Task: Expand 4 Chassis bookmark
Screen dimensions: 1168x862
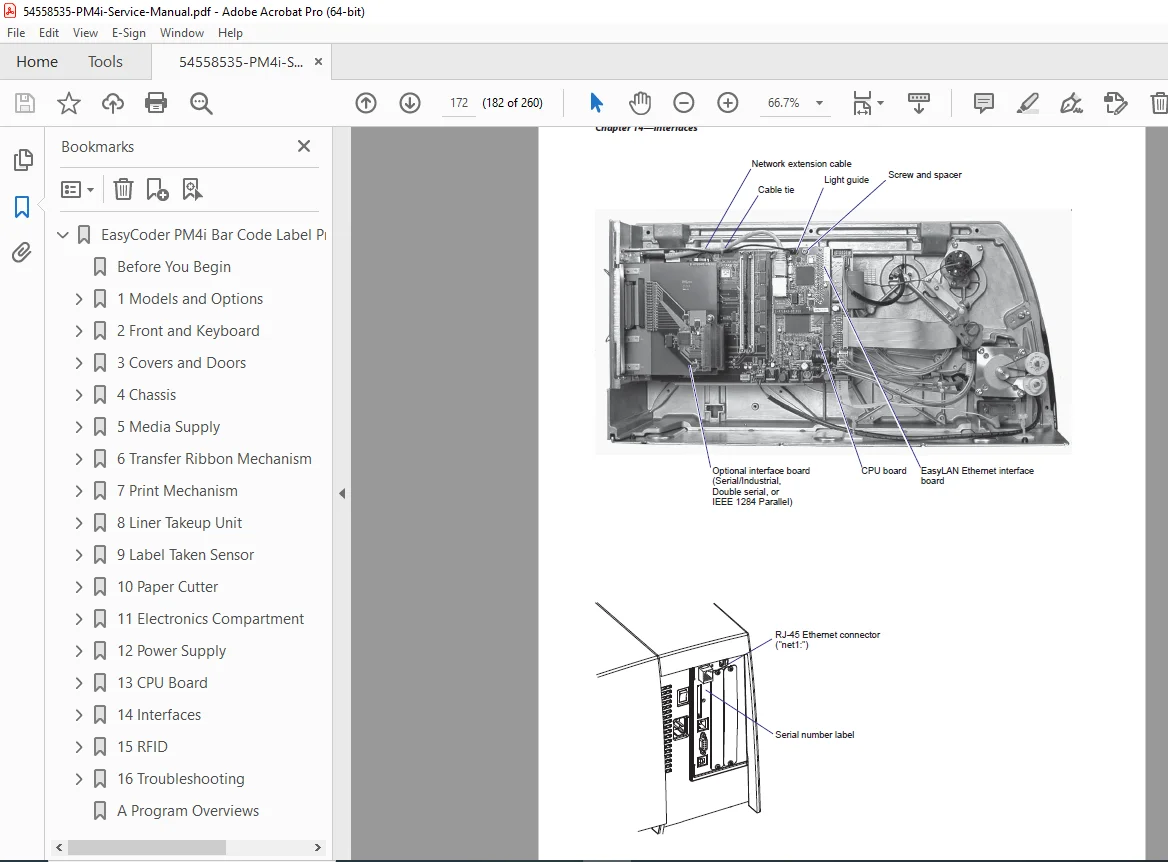Action: click(79, 395)
